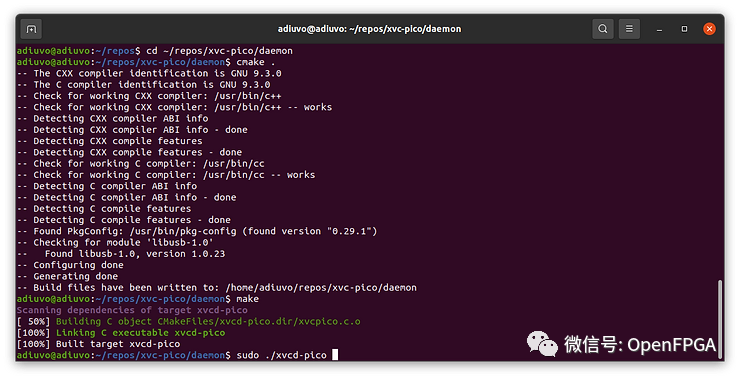Click the 'sudo ./xvcd-pico' command input
The height and width of the screenshot is (379, 740).
coord(282,355)
